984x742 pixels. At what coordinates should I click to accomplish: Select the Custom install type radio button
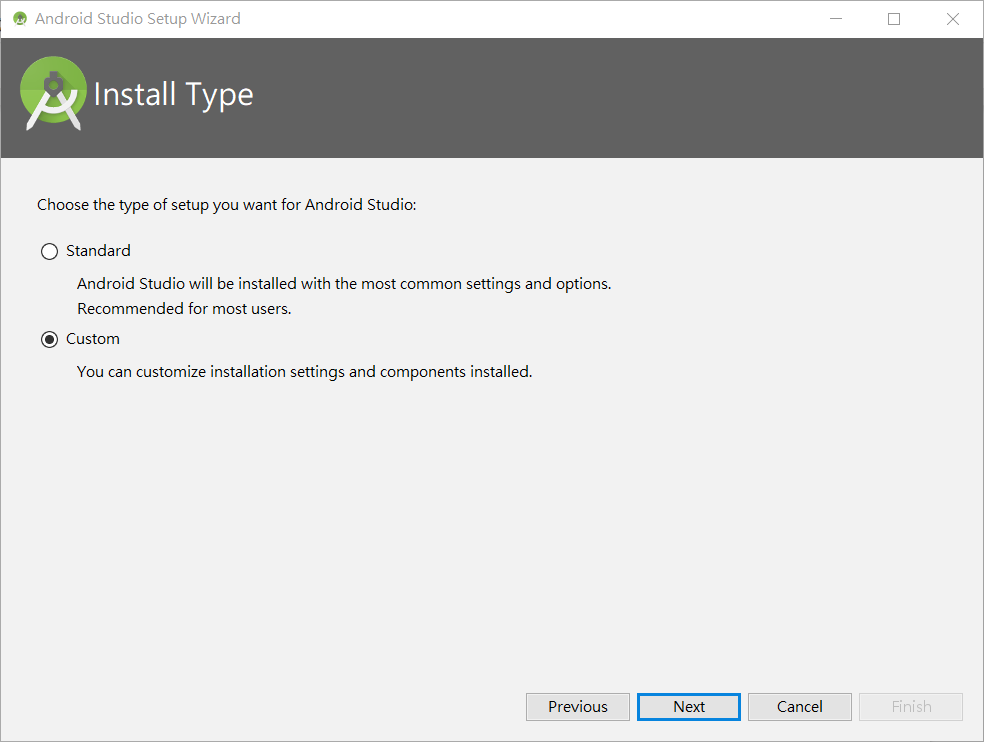click(50, 339)
